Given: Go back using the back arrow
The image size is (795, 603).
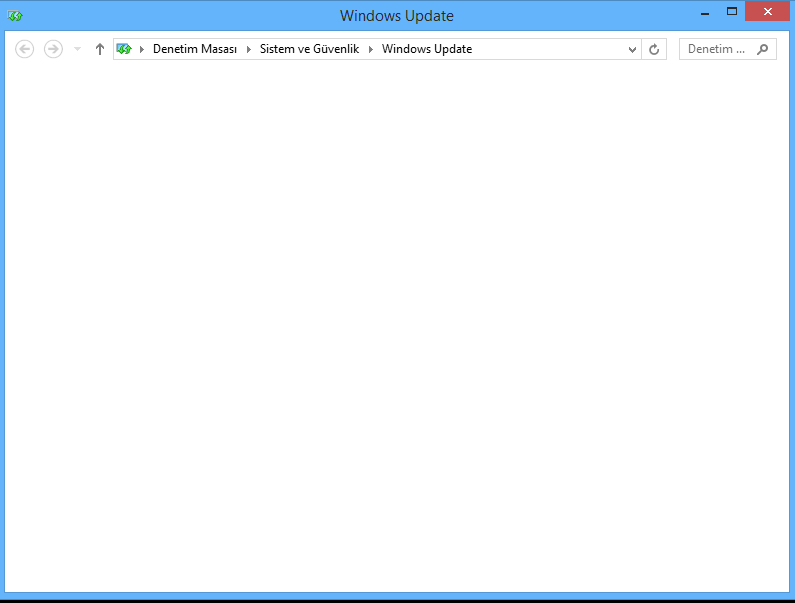Looking at the screenshot, I should pos(24,49).
